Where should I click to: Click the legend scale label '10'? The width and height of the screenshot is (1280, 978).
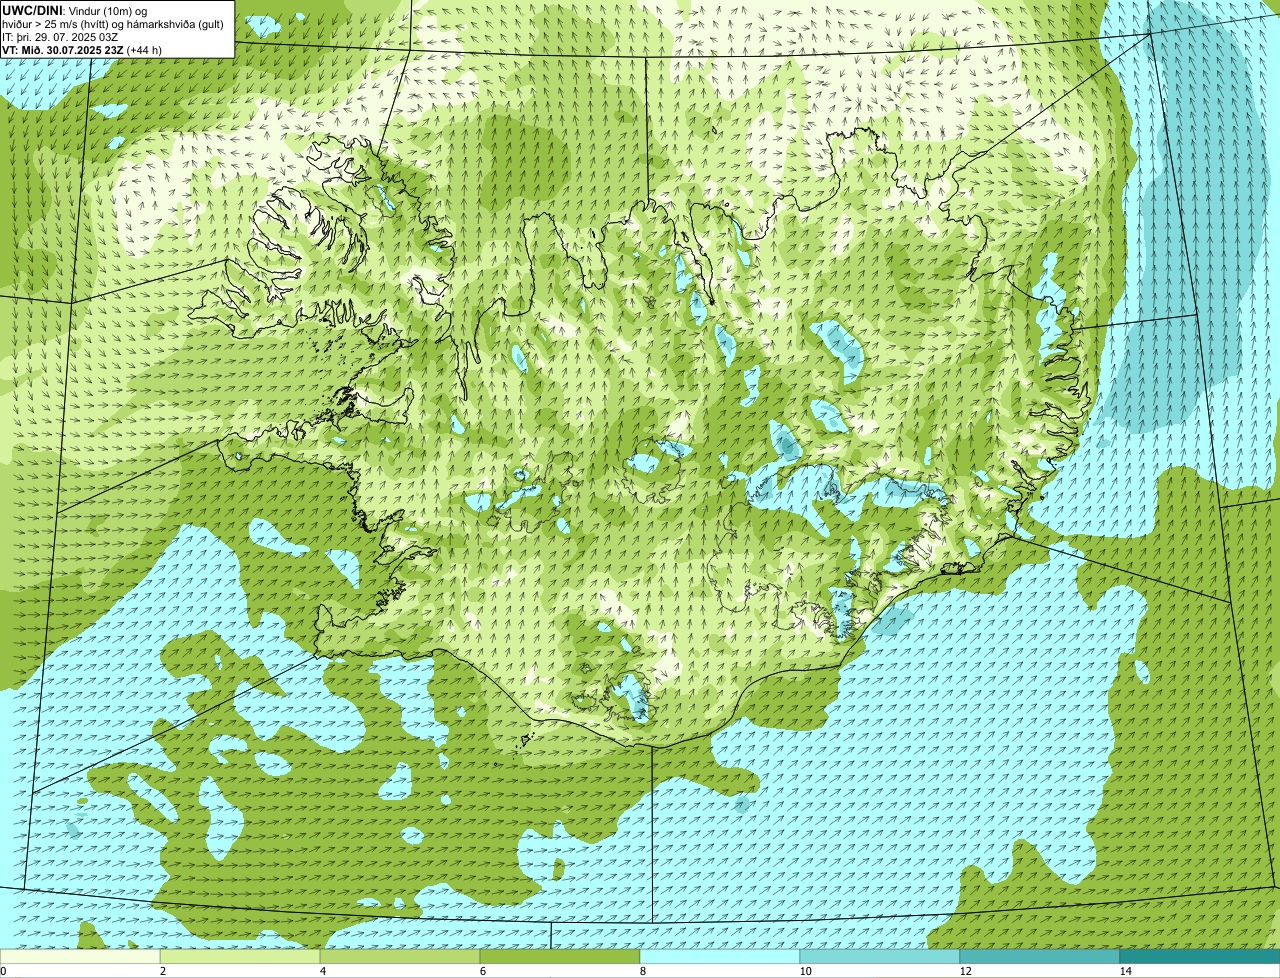click(805, 971)
